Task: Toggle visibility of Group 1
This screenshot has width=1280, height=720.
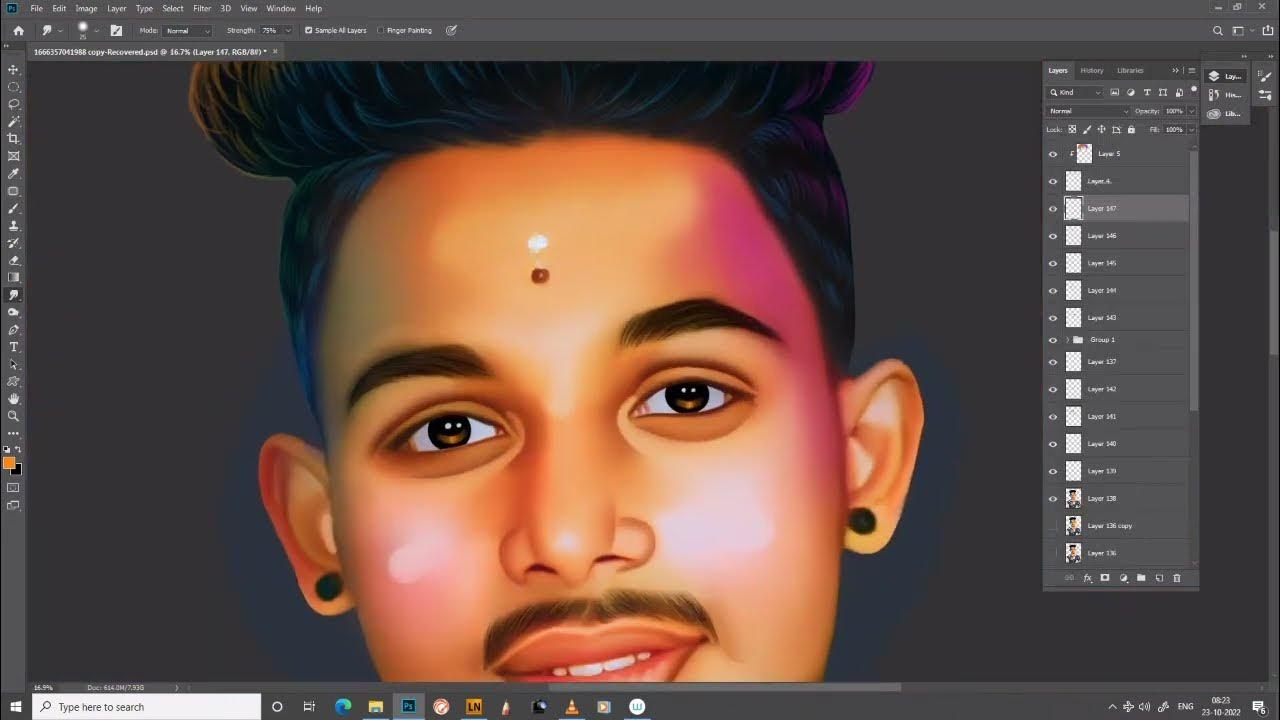Action: click(1053, 340)
